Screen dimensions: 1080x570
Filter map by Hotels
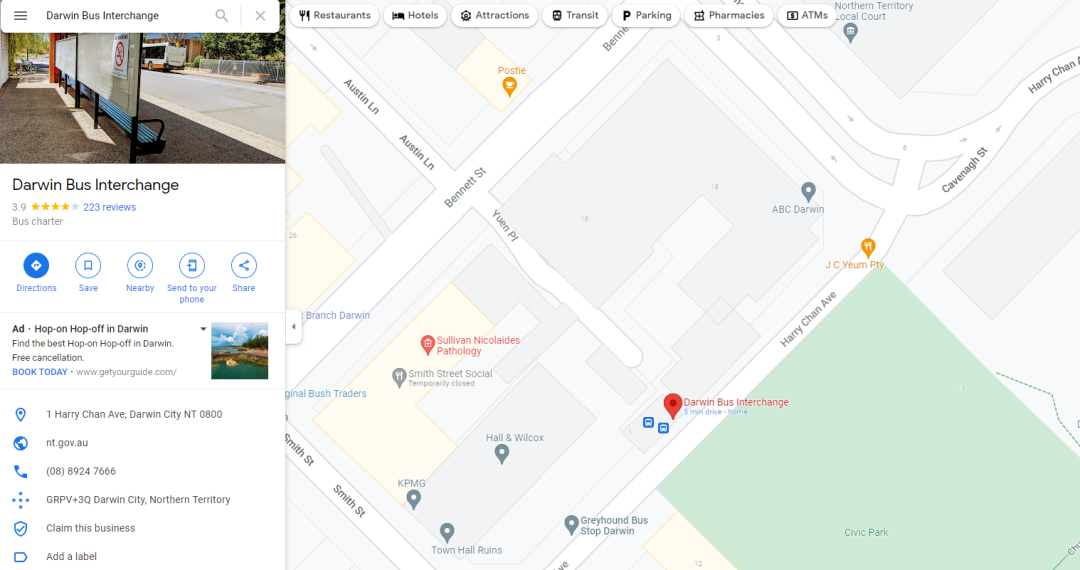415,15
